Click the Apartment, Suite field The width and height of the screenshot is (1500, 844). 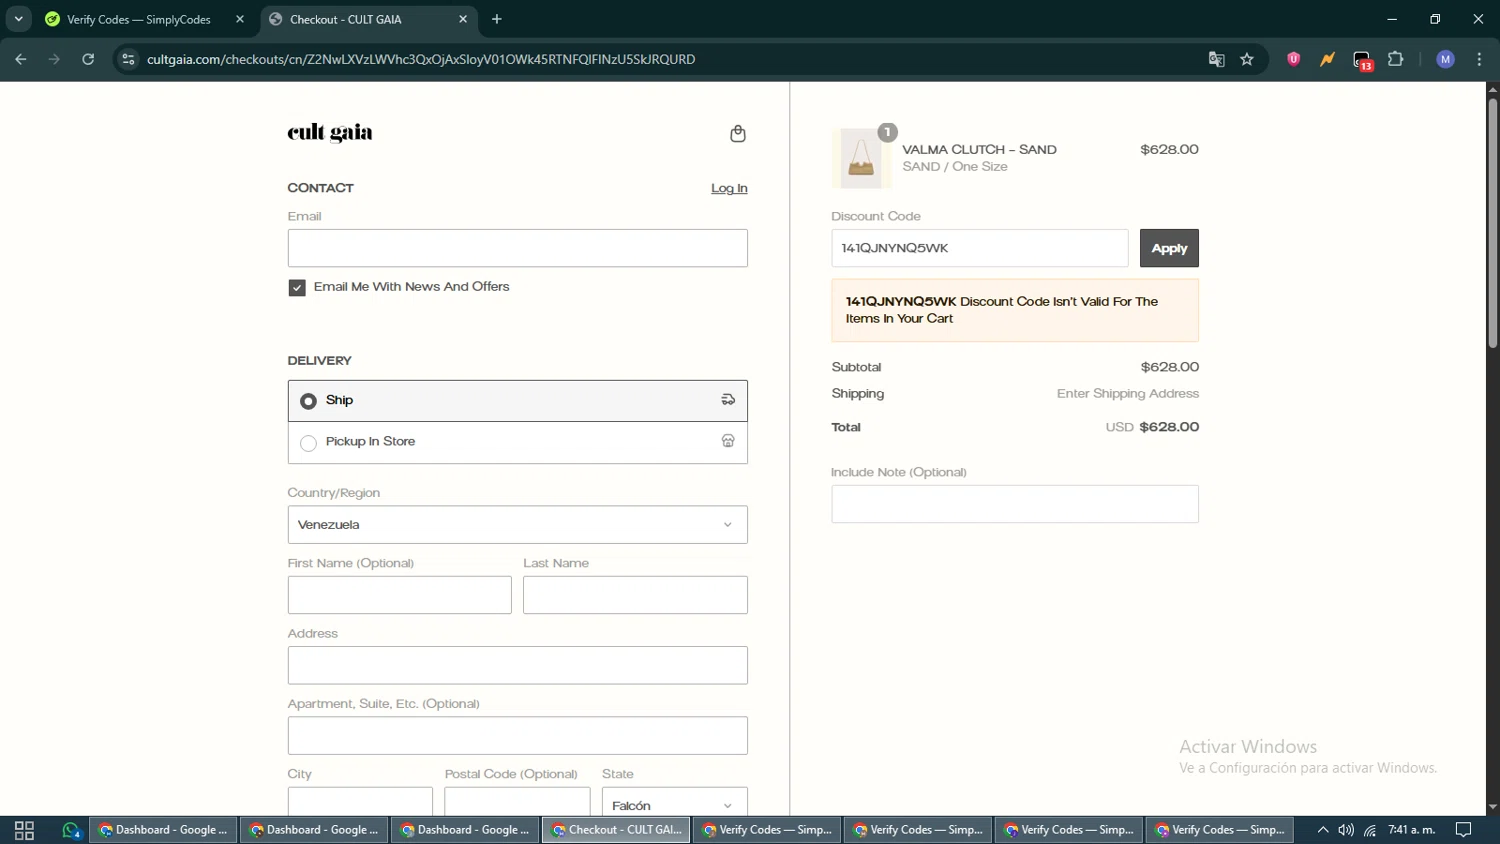518,736
